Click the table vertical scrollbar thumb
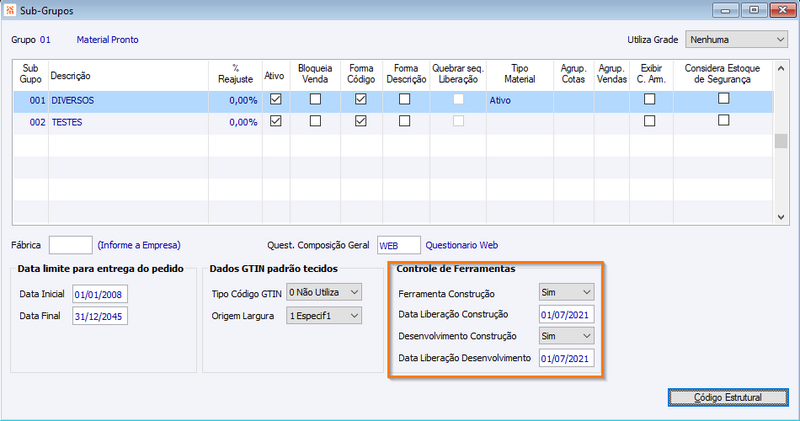 pyautogui.click(x=781, y=141)
